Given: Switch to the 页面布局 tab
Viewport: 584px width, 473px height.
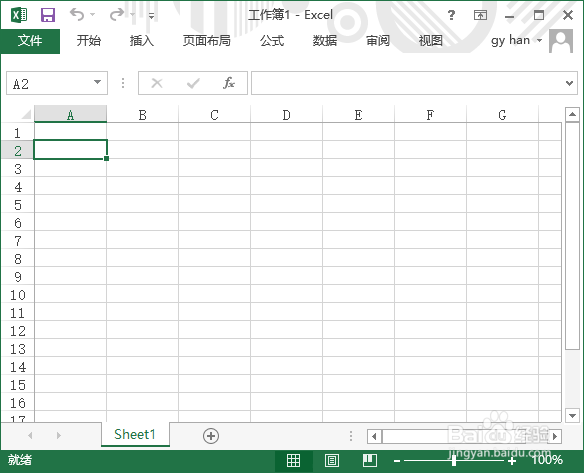Looking at the screenshot, I should point(207,41).
